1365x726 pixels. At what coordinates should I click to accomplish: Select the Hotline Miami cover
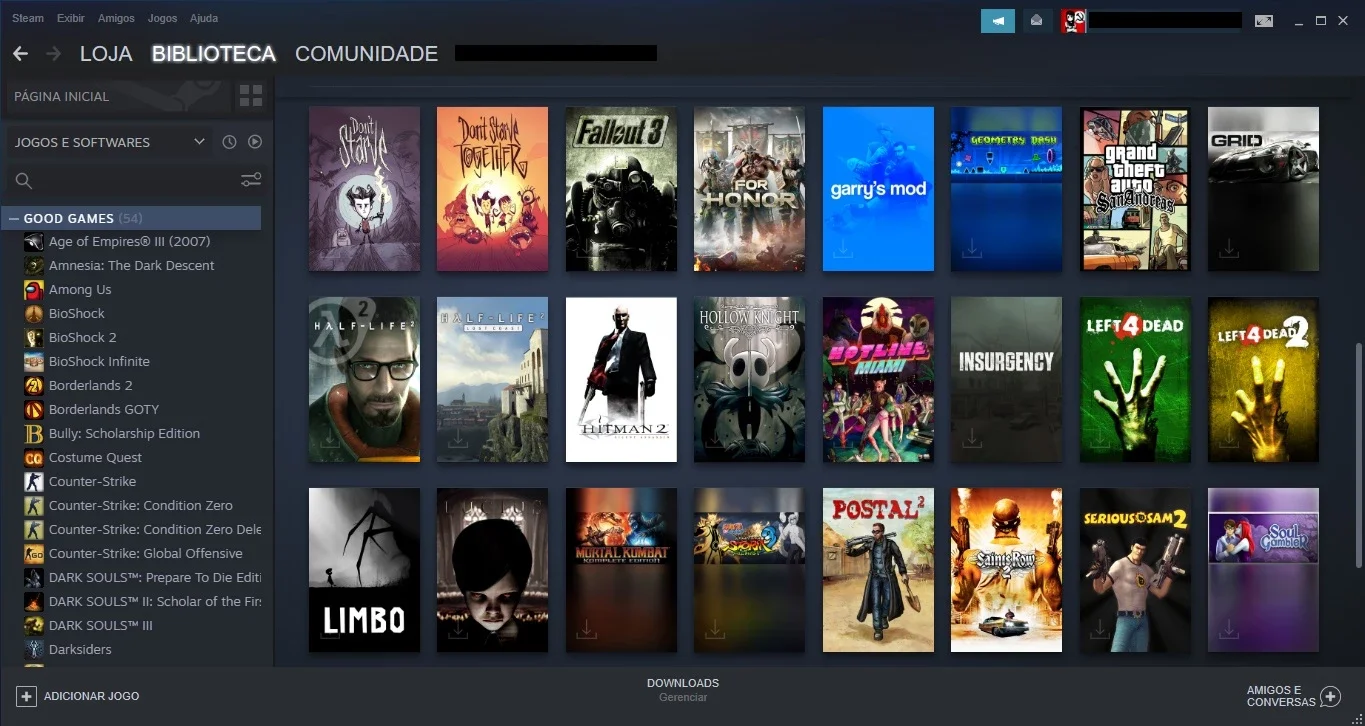878,380
